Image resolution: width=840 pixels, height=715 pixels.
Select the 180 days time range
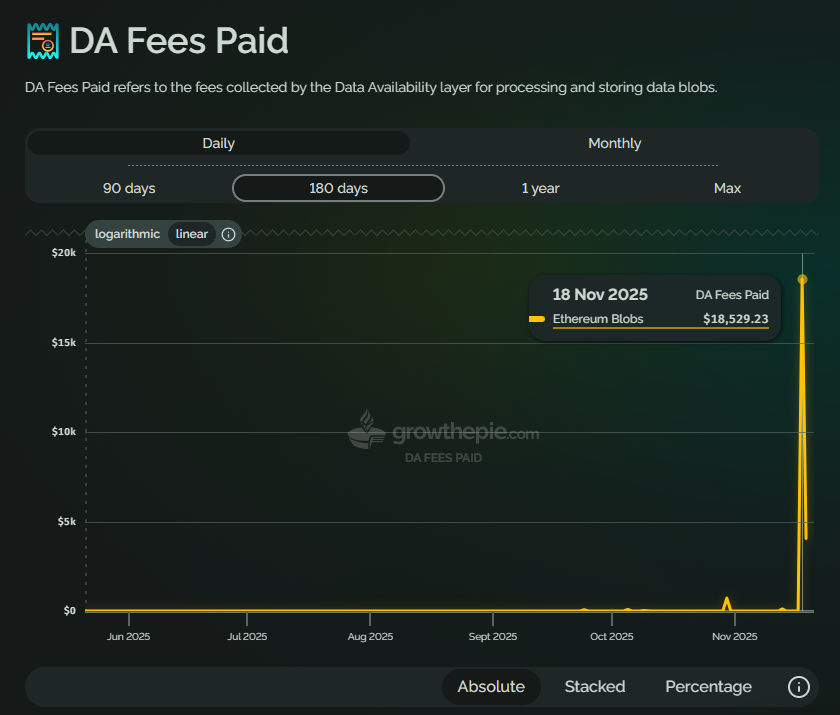(x=338, y=188)
